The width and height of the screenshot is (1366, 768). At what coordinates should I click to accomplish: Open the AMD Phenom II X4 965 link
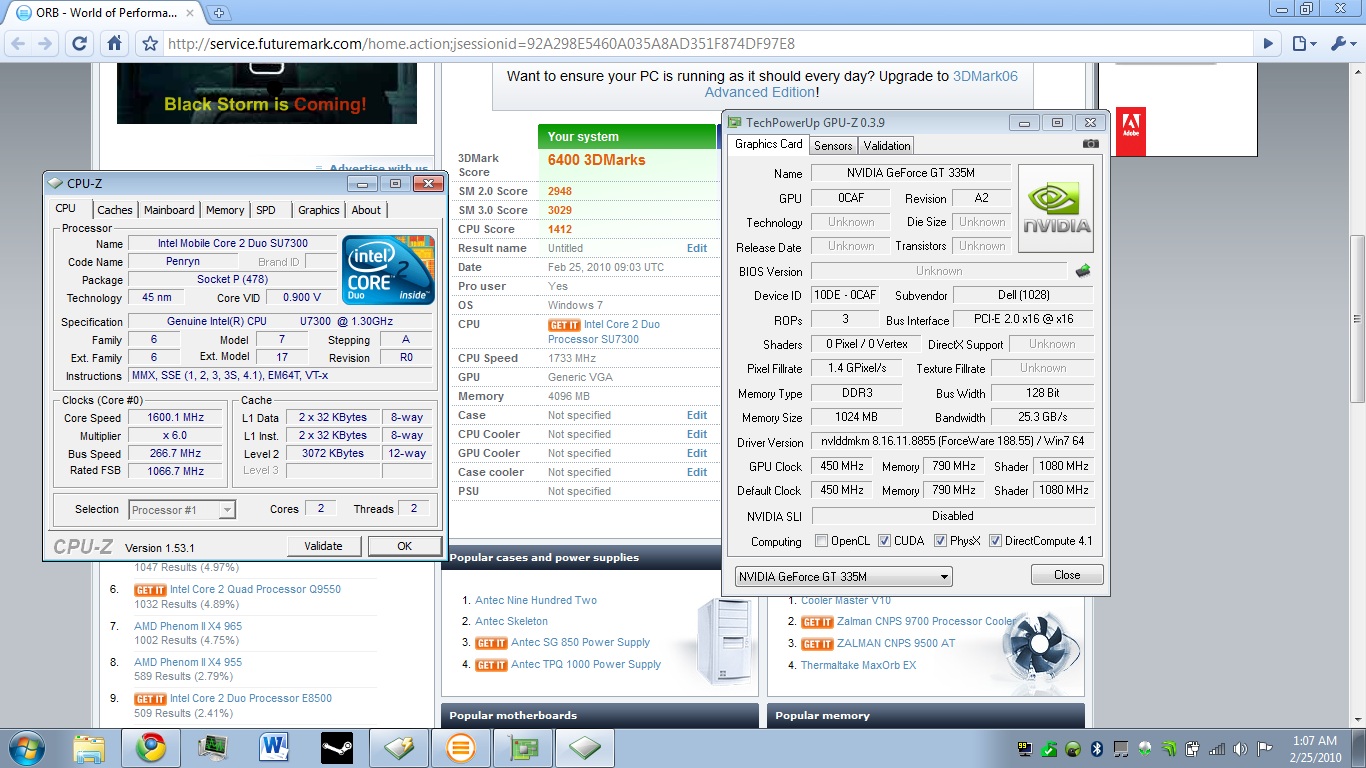[x=188, y=627]
